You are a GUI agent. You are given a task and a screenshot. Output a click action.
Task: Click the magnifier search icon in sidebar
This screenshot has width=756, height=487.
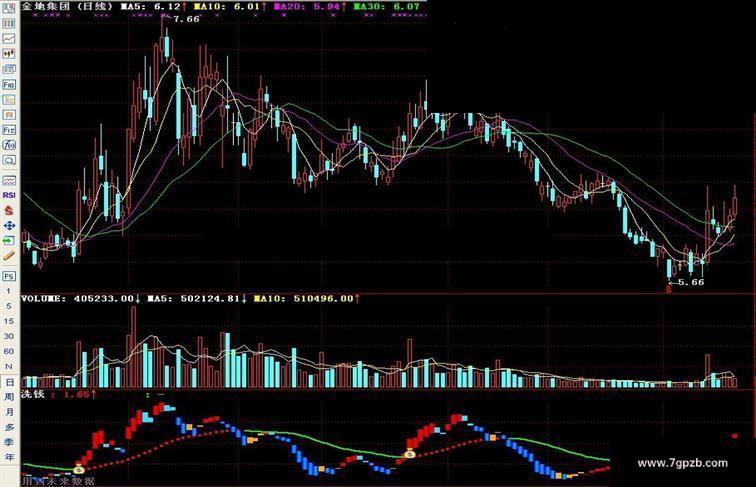click(x=9, y=160)
